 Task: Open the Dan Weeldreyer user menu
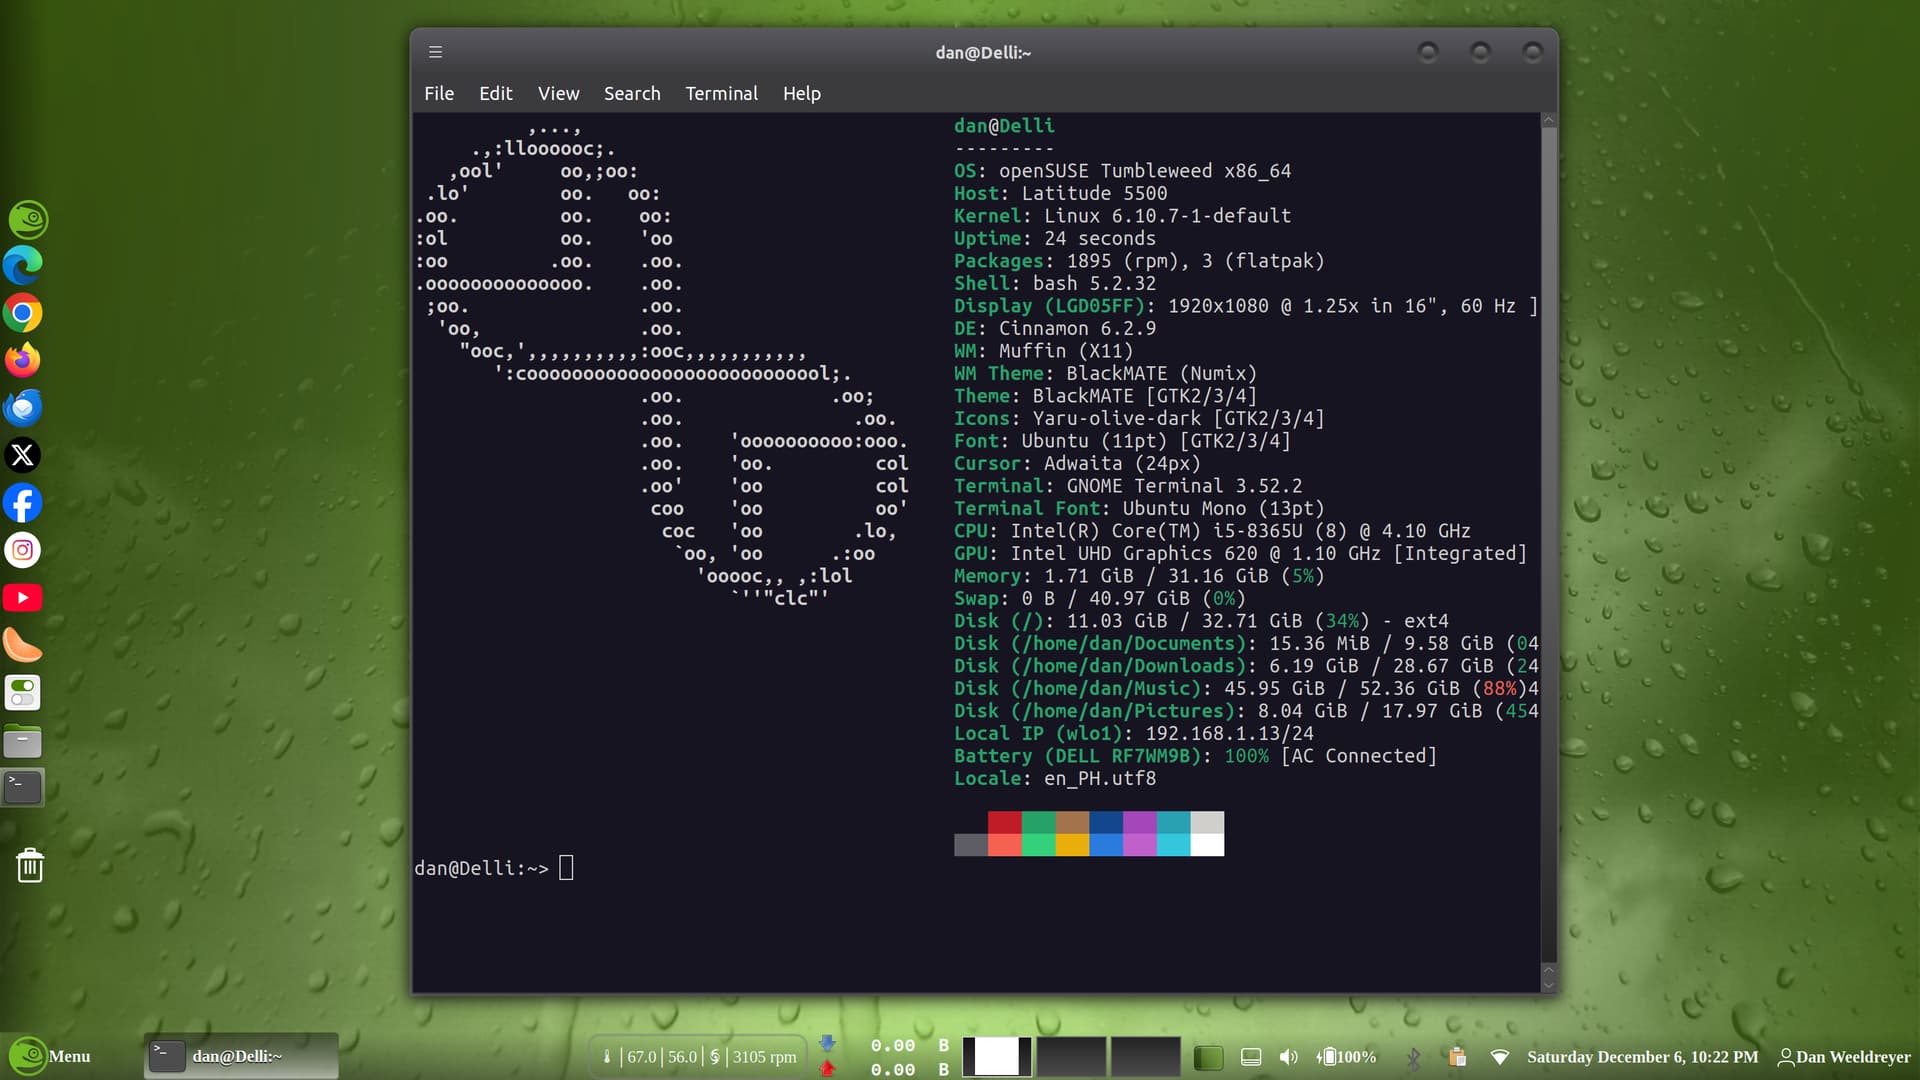[x=1843, y=1057]
